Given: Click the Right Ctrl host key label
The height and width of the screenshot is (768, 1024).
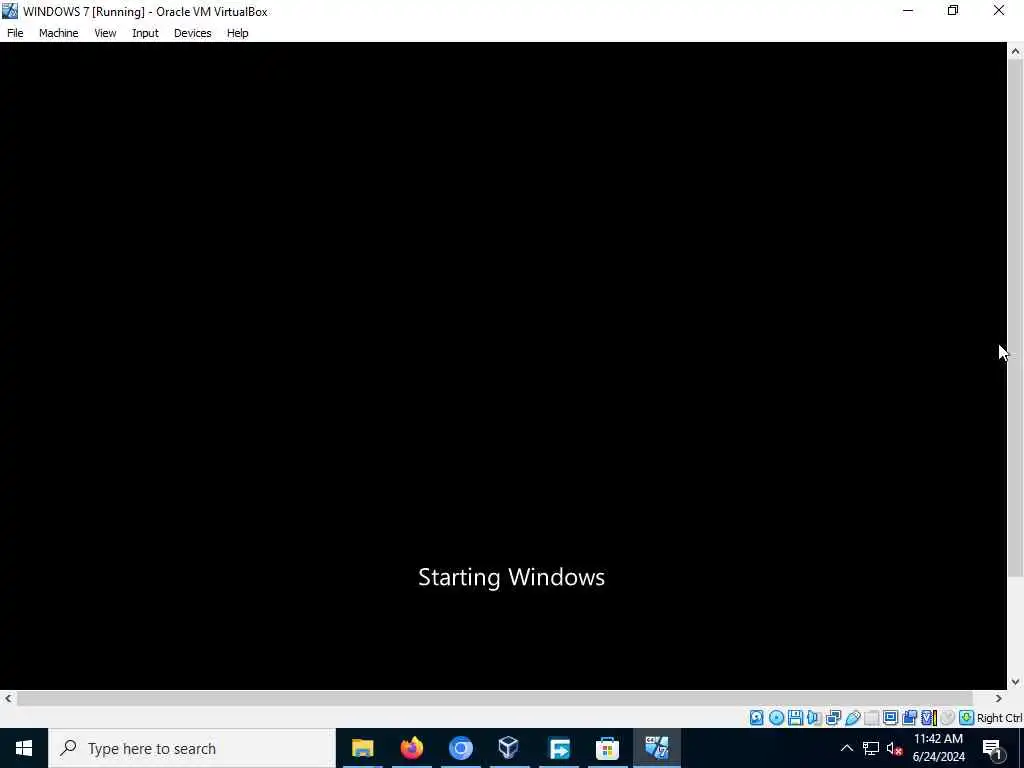Looking at the screenshot, I should click(x=999, y=718).
